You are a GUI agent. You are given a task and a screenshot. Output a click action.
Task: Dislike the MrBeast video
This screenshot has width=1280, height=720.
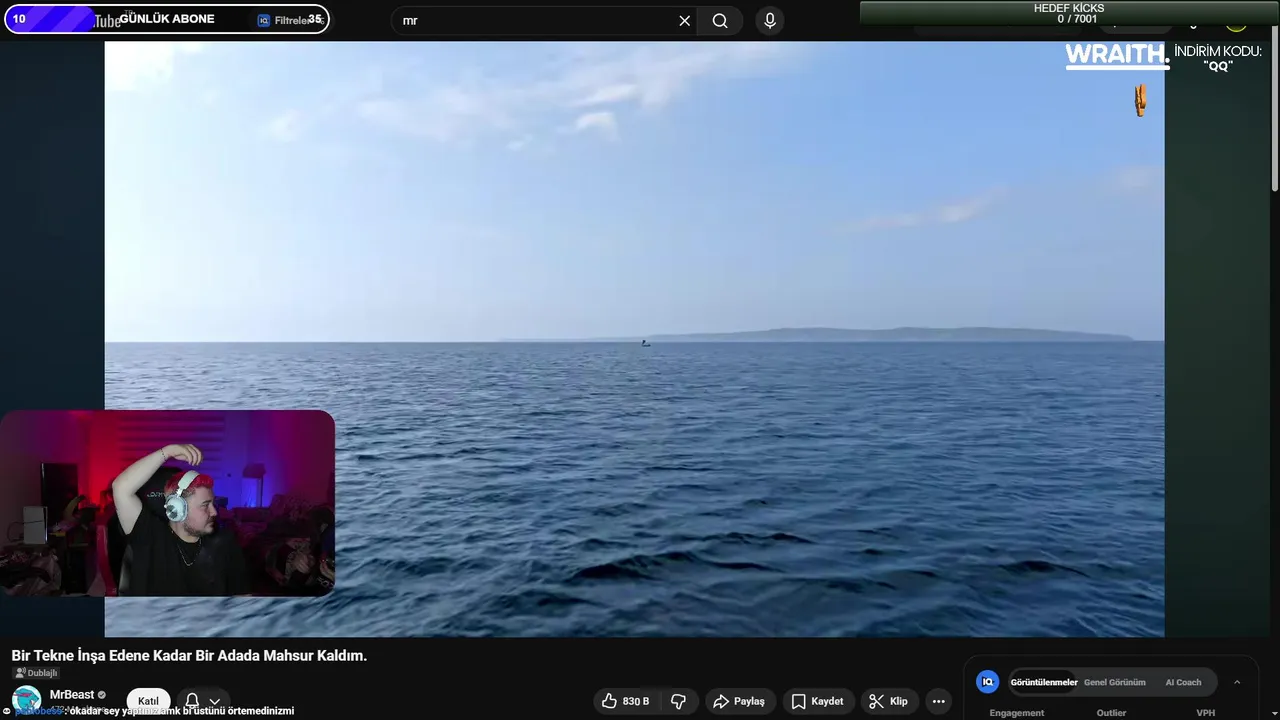pyautogui.click(x=678, y=701)
